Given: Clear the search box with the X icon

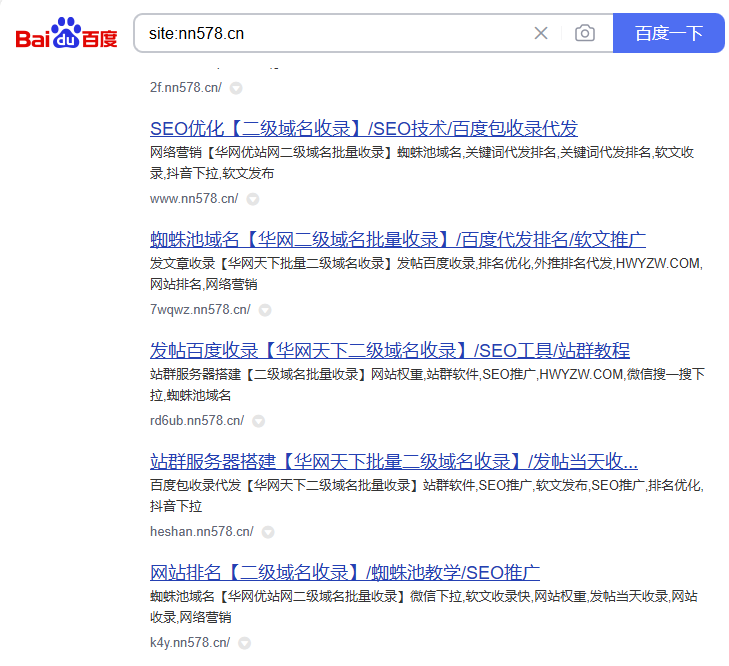Looking at the screenshot, I should click(541, 33).
